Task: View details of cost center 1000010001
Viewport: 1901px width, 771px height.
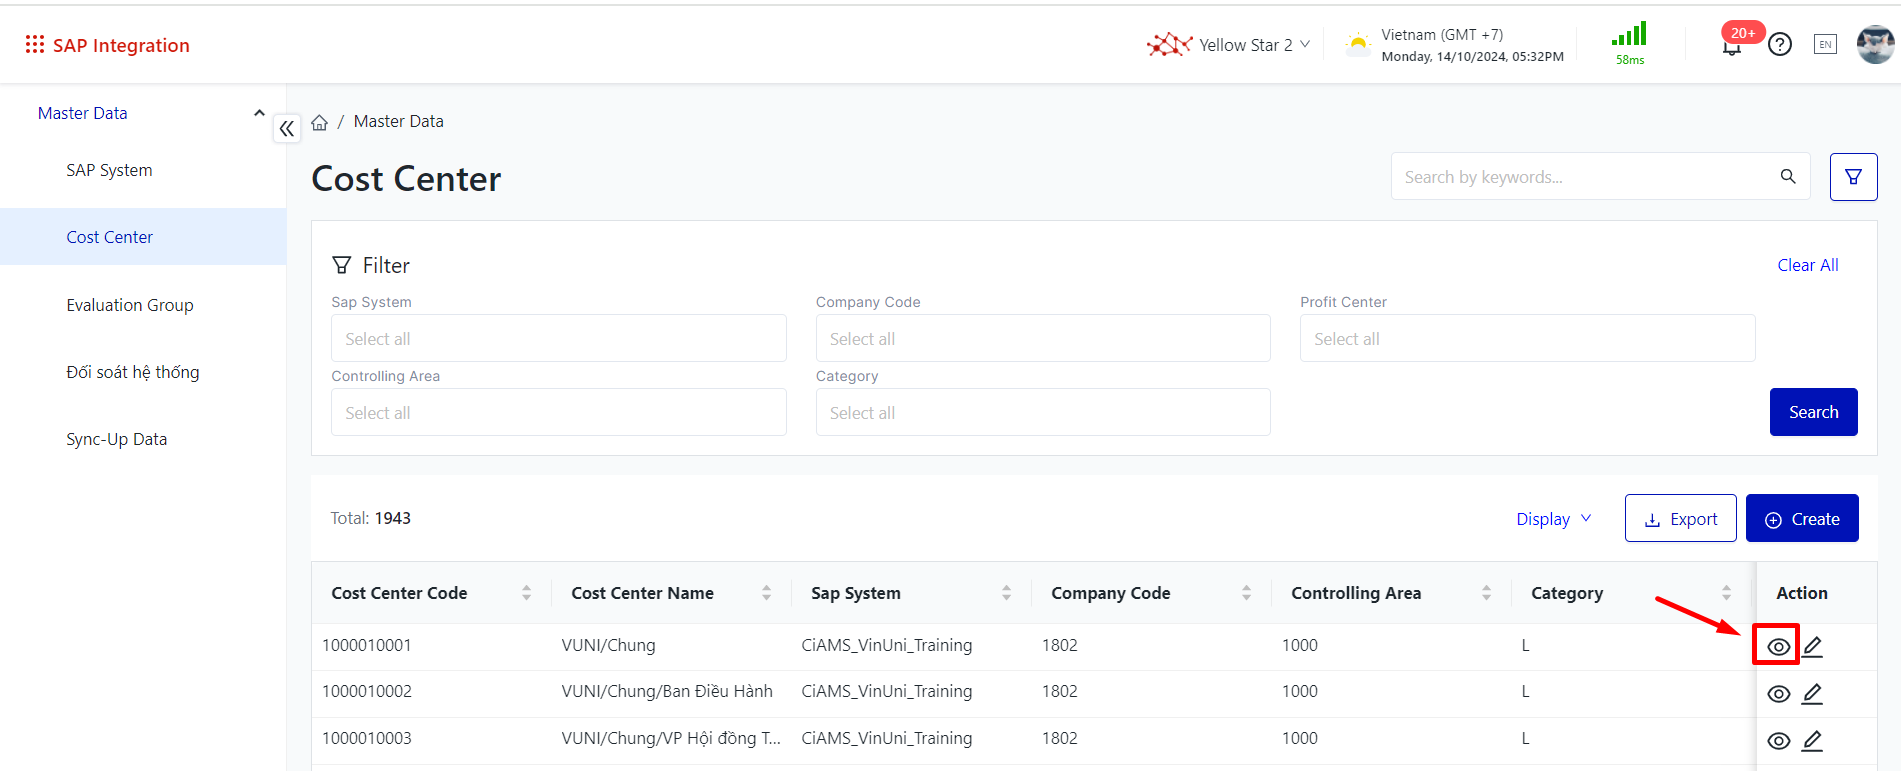Action: tap(1778, 647)
